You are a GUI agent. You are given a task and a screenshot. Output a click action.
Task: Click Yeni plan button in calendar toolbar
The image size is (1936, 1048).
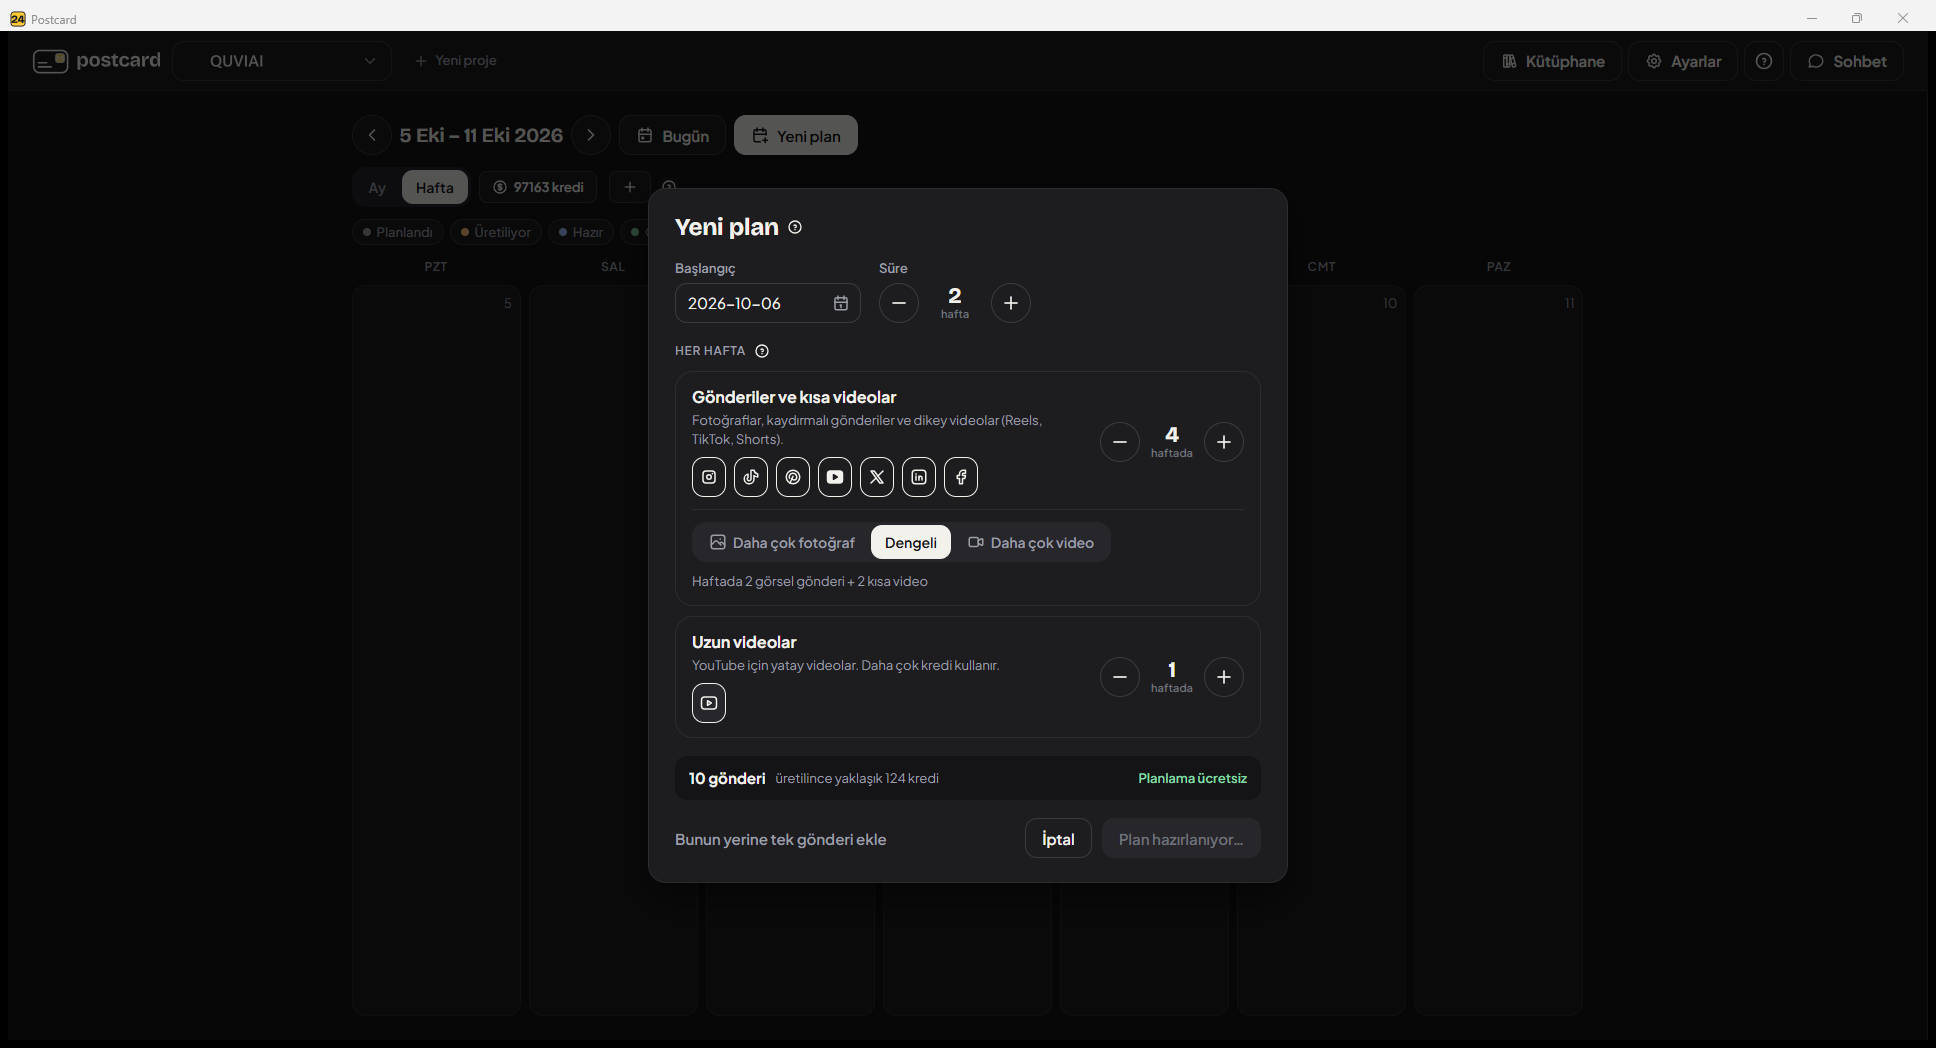click(x=796, y=135)
